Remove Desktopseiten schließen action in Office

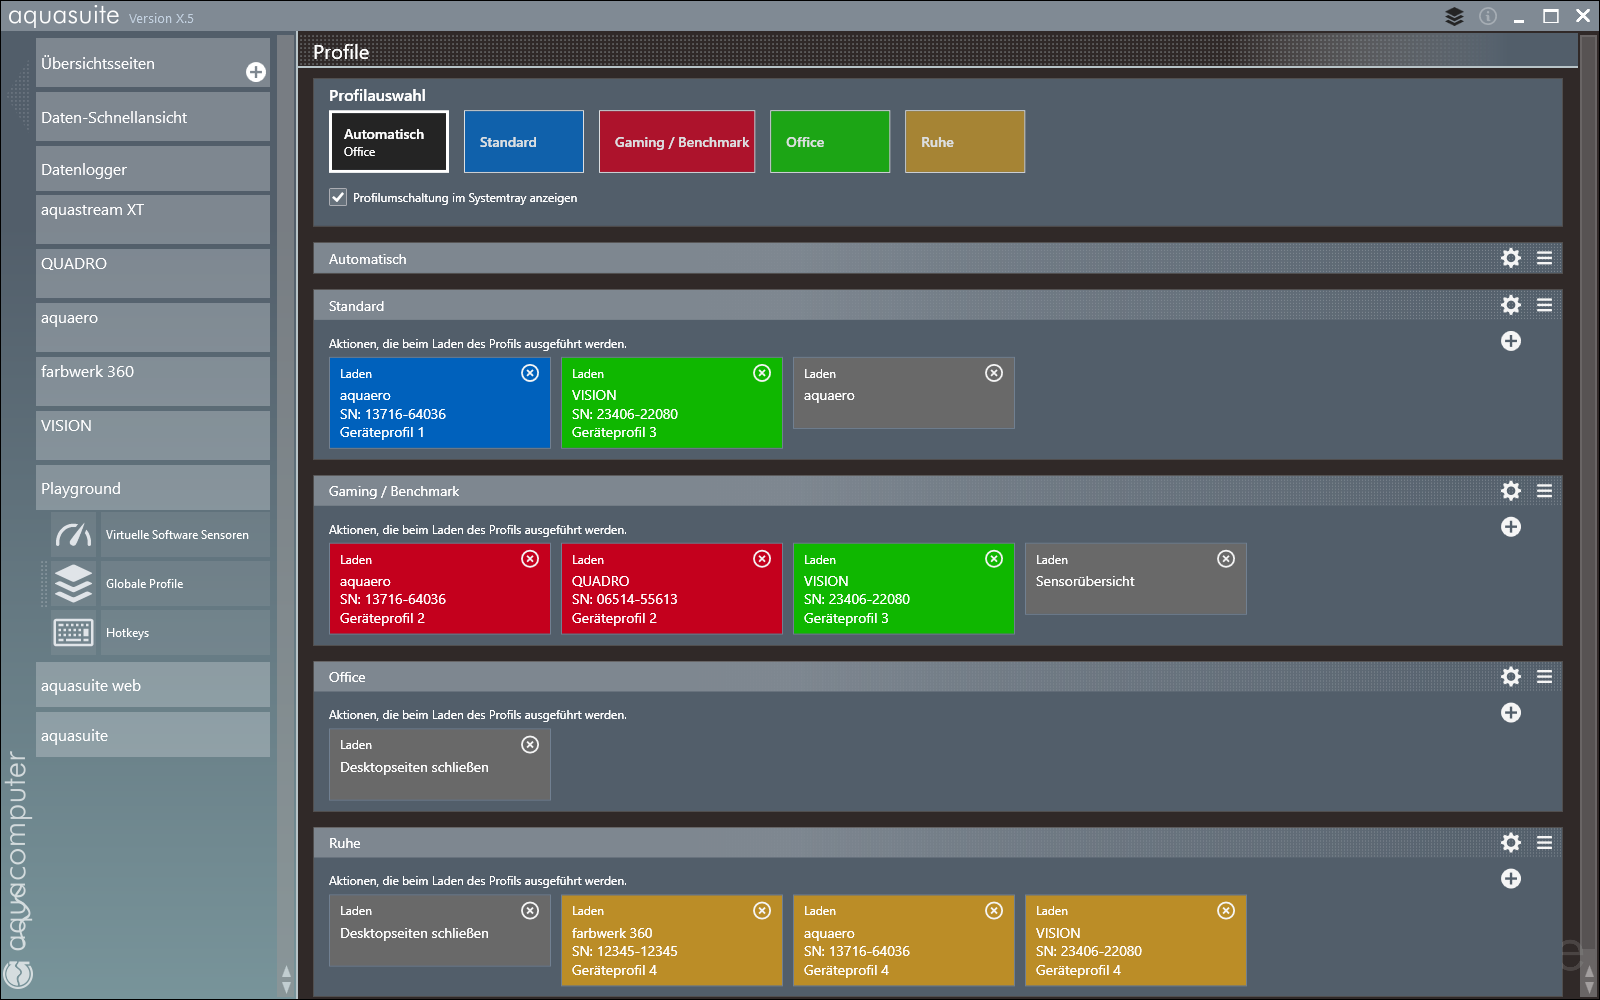[530, 745]
